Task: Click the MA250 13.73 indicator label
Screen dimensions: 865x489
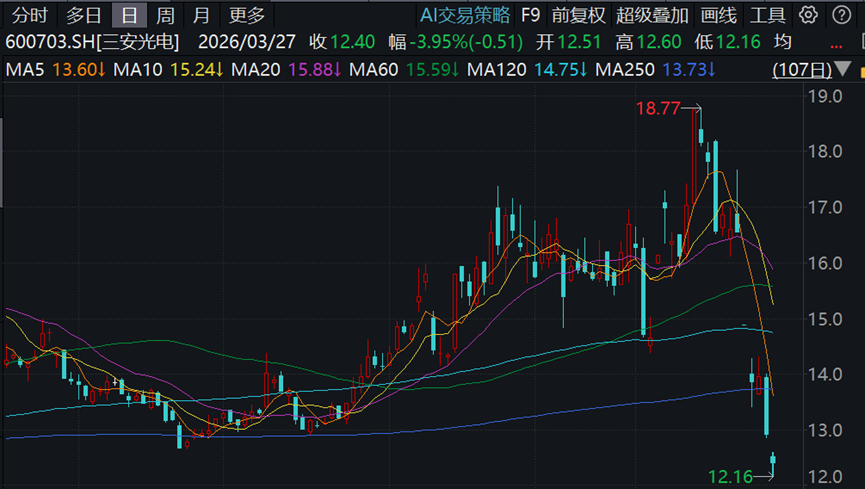Action: click(655, 70)
